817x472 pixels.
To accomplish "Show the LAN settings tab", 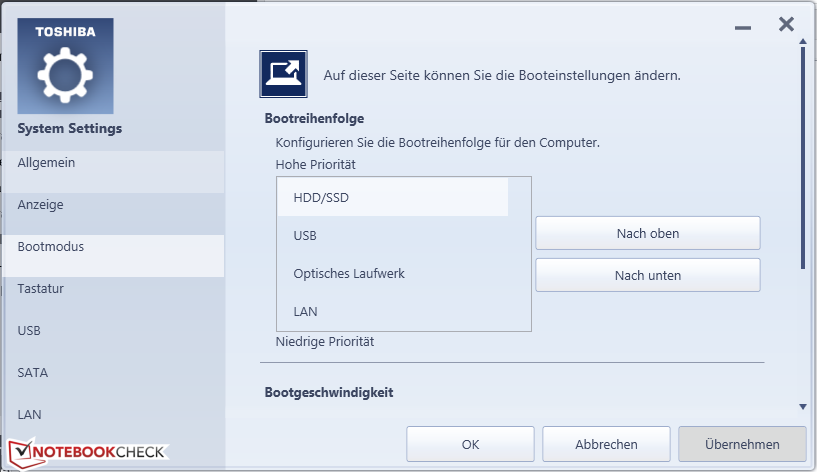I will (112, 414).
